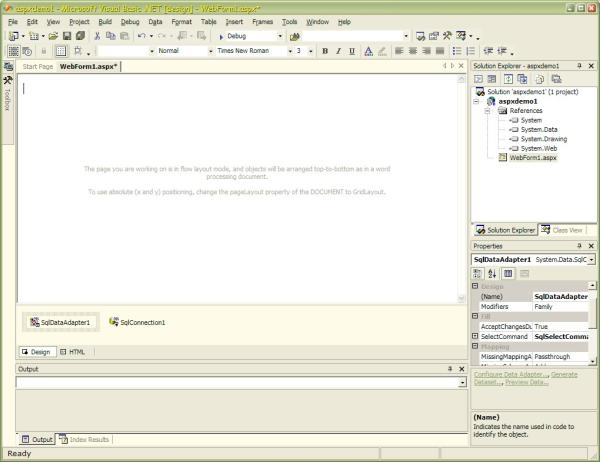Click the Preview Data link
The image size is (600, 462).
point(527,382)
